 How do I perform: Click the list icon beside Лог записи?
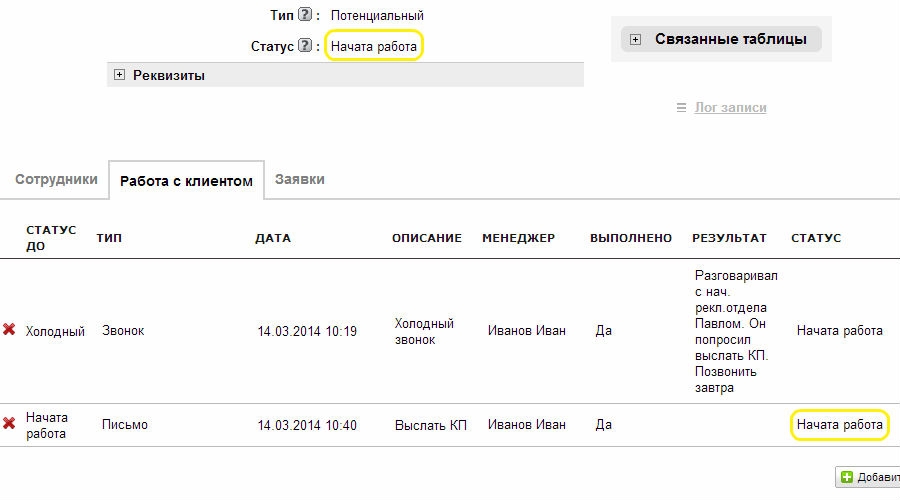(x=682, y=108)
